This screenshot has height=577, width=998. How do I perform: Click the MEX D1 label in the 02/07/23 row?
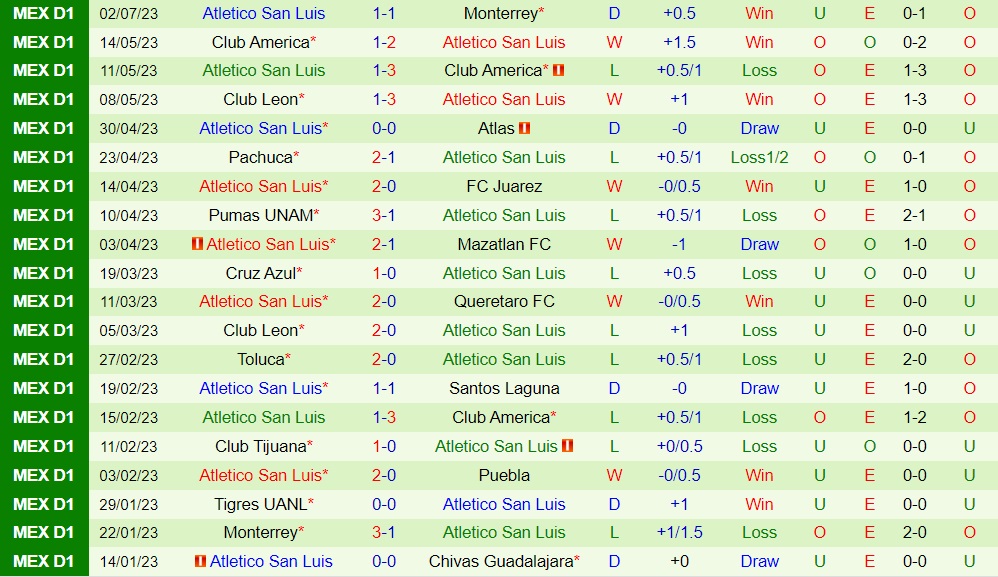(x=44, y=13)
